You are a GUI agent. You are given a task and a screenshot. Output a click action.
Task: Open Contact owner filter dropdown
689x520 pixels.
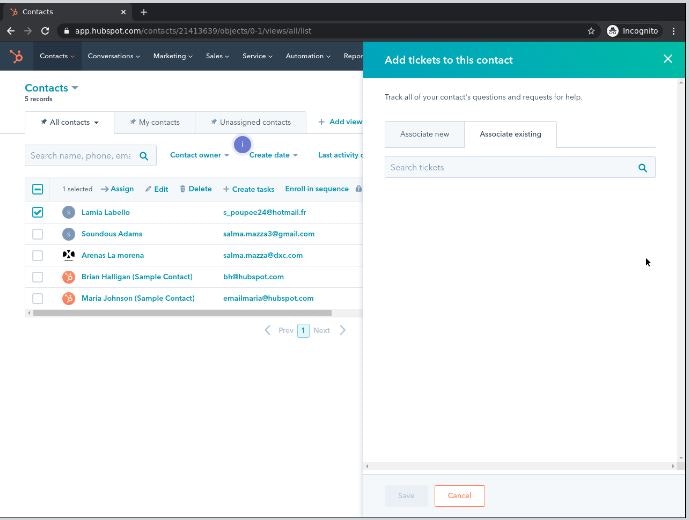click(199, 155)
